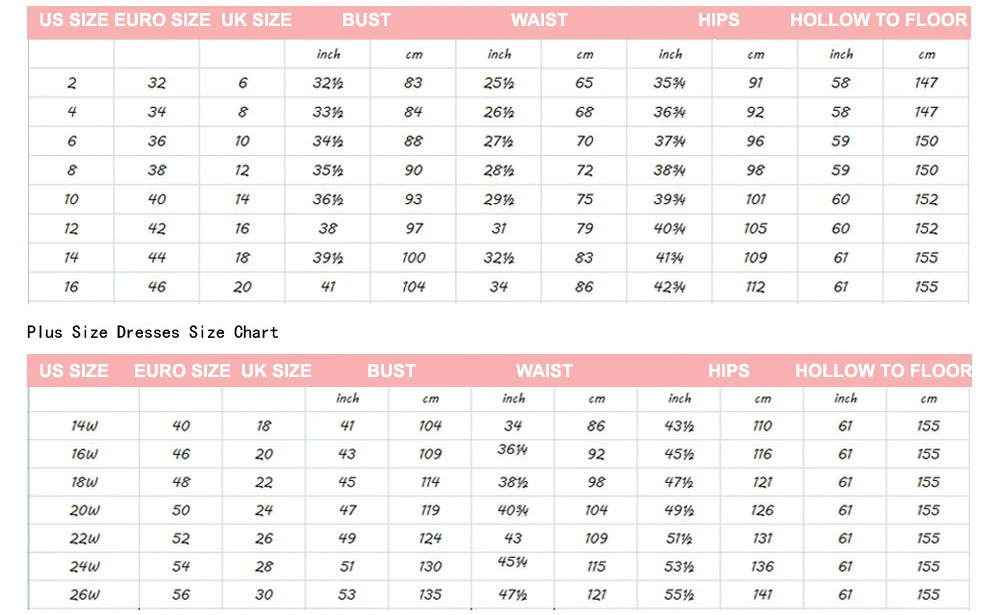Click the HOLLOW TO FLOOR header in top table

pyautogui.click(x=878, y=20)
